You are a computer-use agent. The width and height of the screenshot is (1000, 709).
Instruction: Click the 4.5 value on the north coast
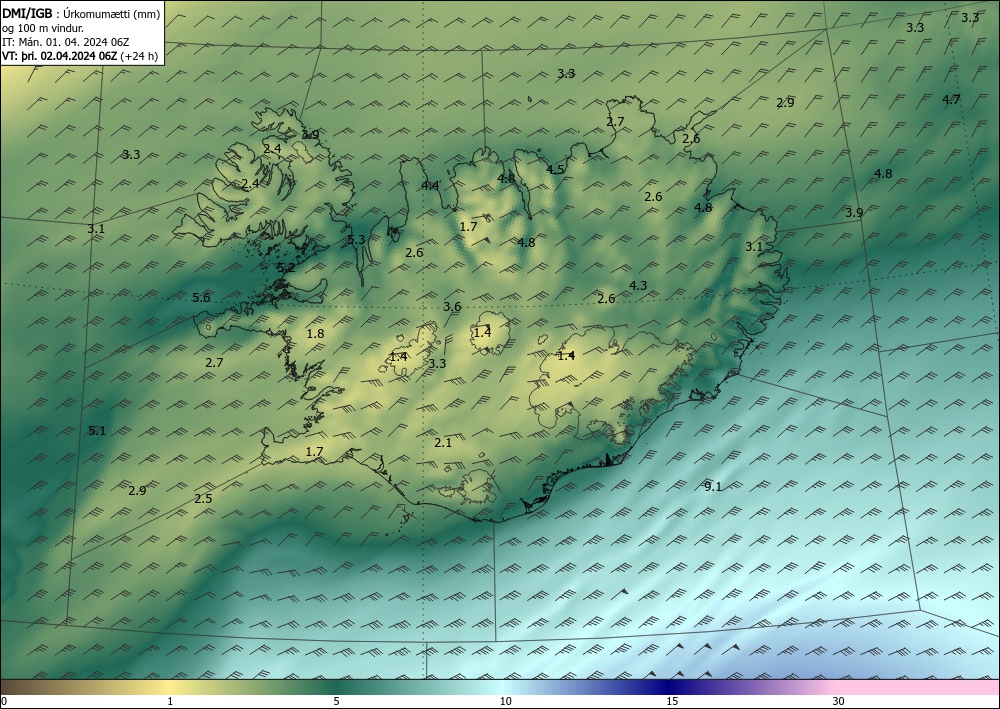pos(555,169)
